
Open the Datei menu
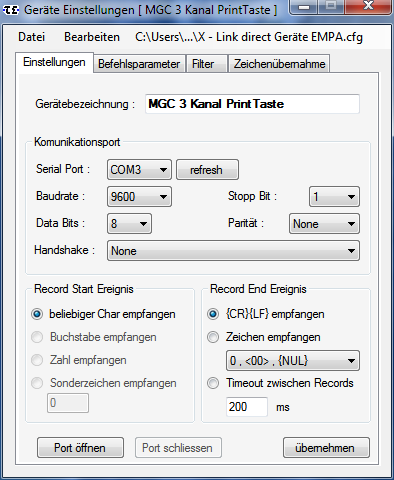(x=32, y=37)
